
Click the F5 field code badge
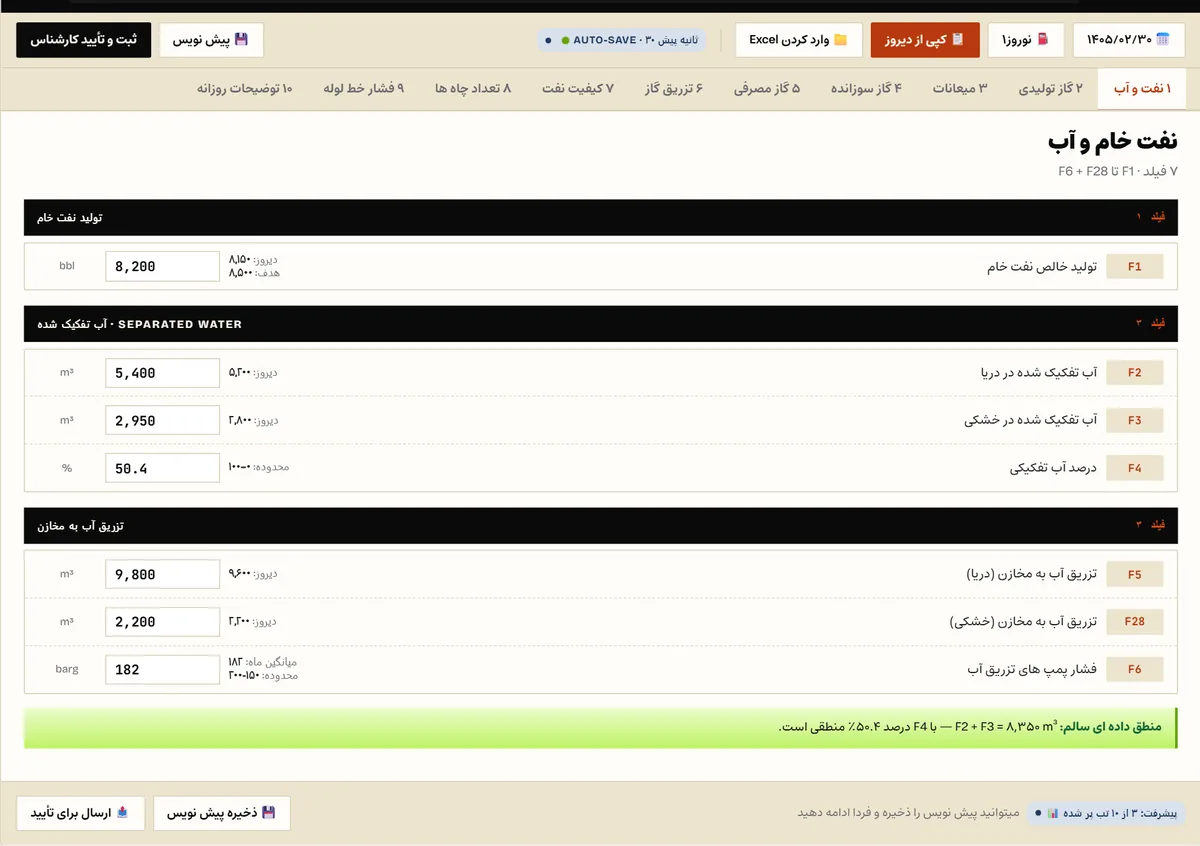point(1134,574)
